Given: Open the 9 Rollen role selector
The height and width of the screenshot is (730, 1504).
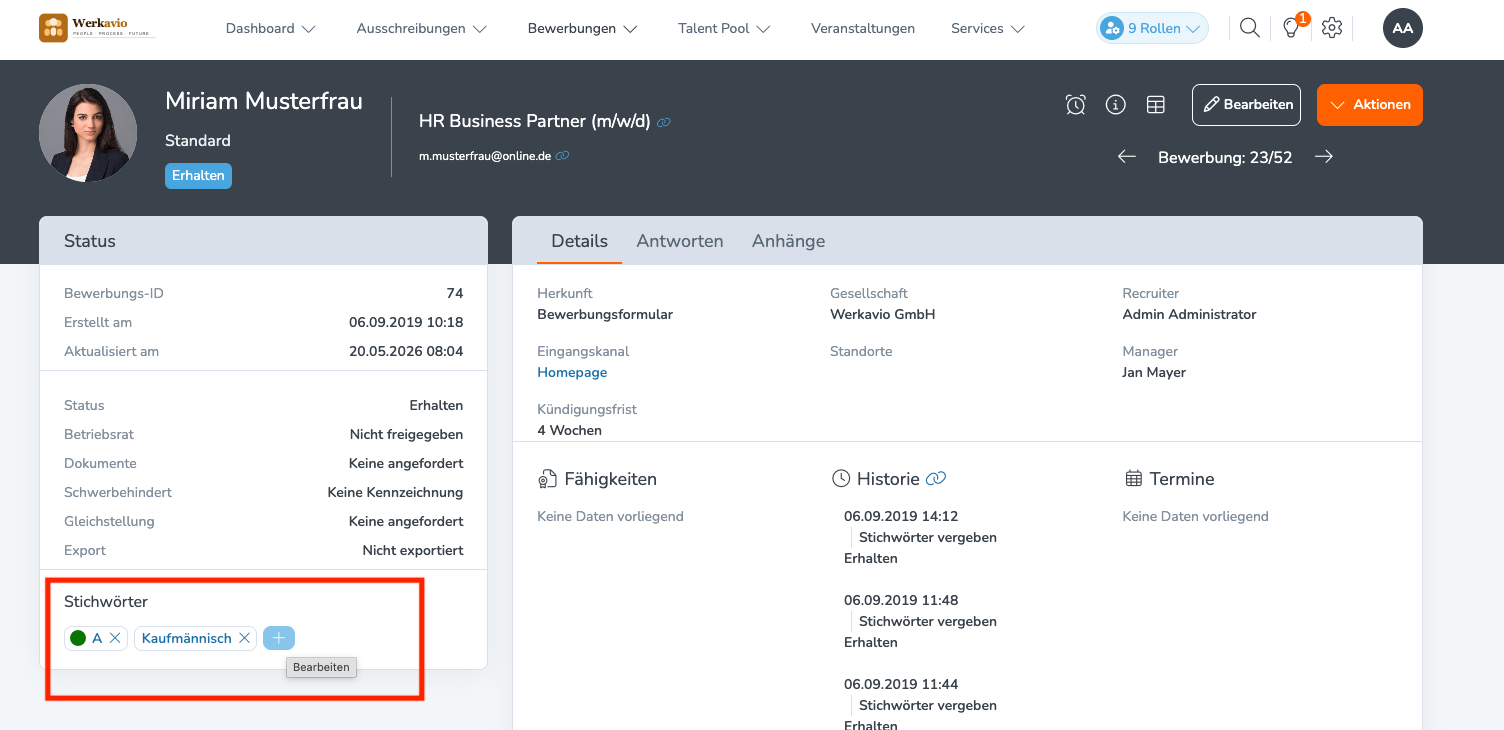Looking at the screenshot, I should 1152,28.
